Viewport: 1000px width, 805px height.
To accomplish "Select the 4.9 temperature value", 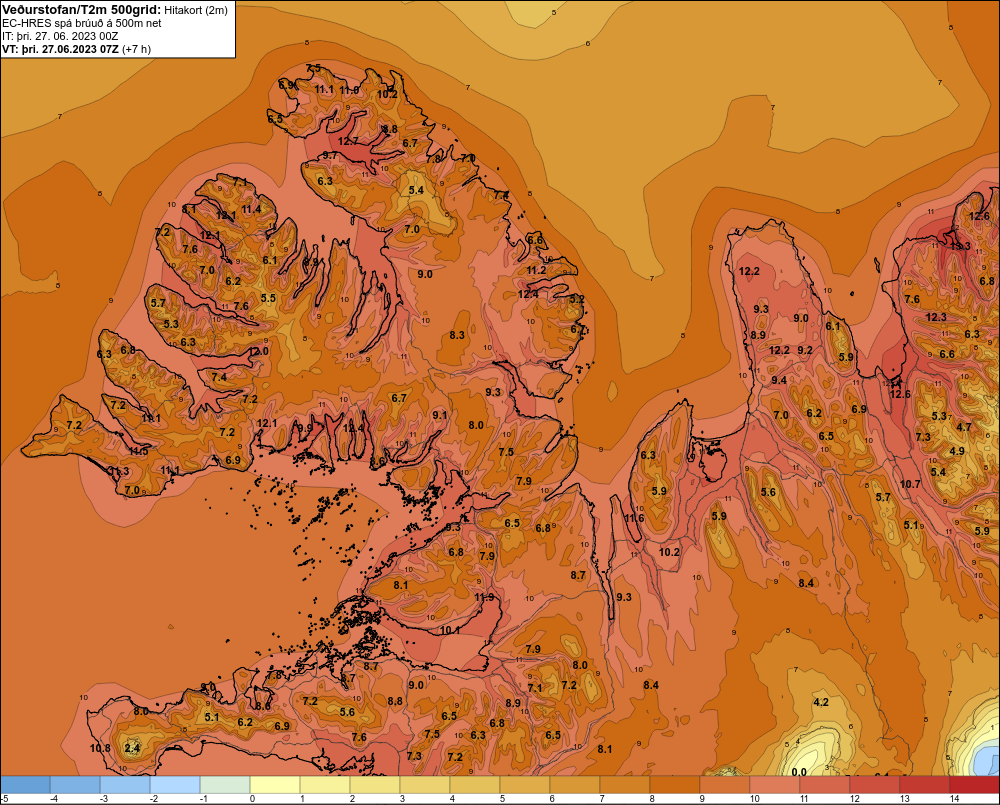I will click(957, 450).
